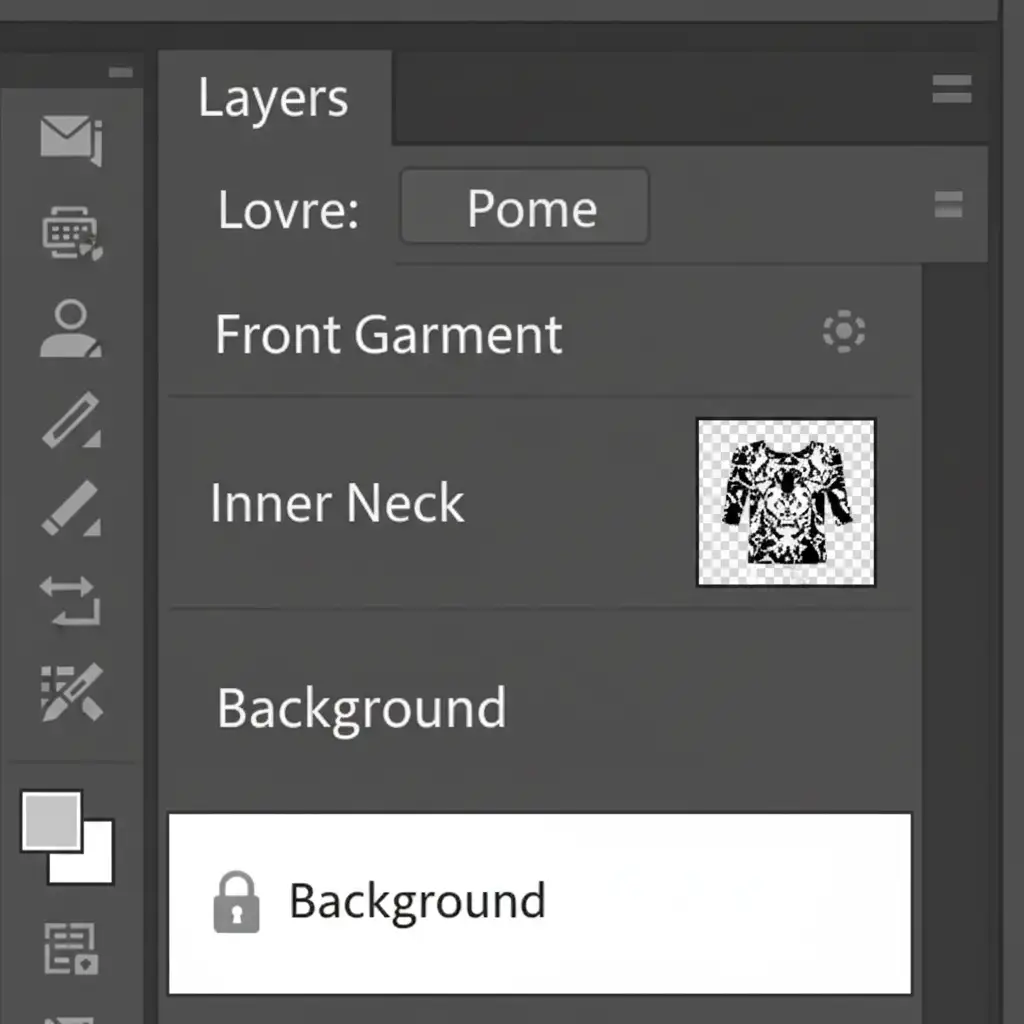Open the Pome dropdown

[x=525, y=208]
